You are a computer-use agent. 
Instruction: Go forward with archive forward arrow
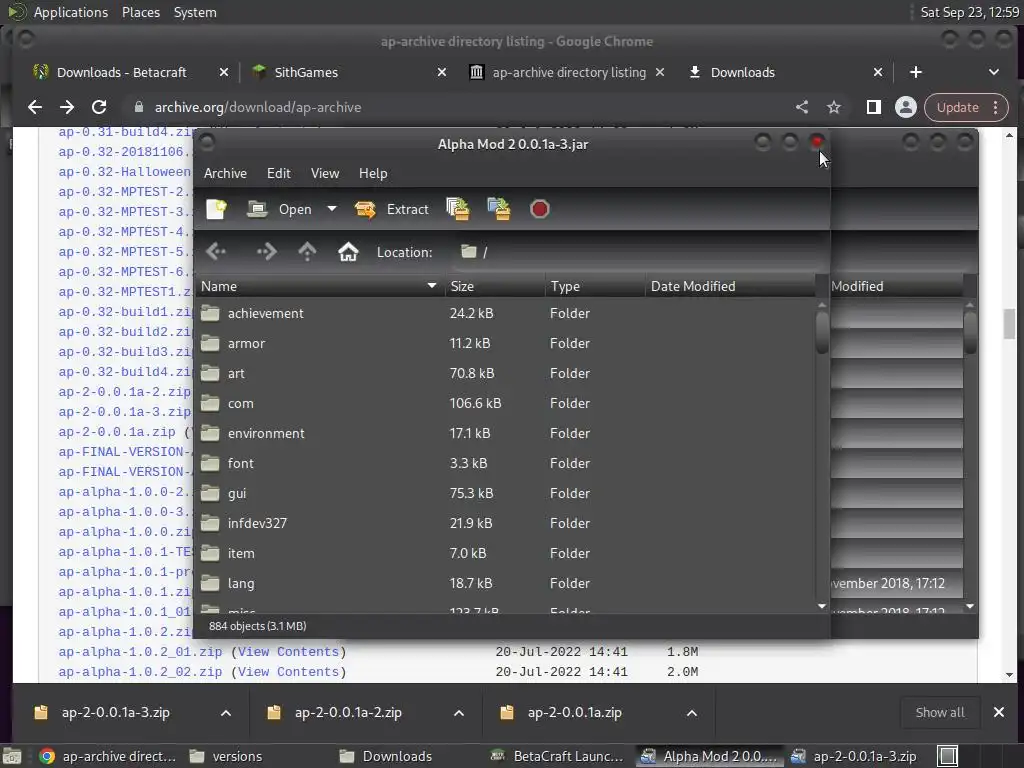point(266,251)
